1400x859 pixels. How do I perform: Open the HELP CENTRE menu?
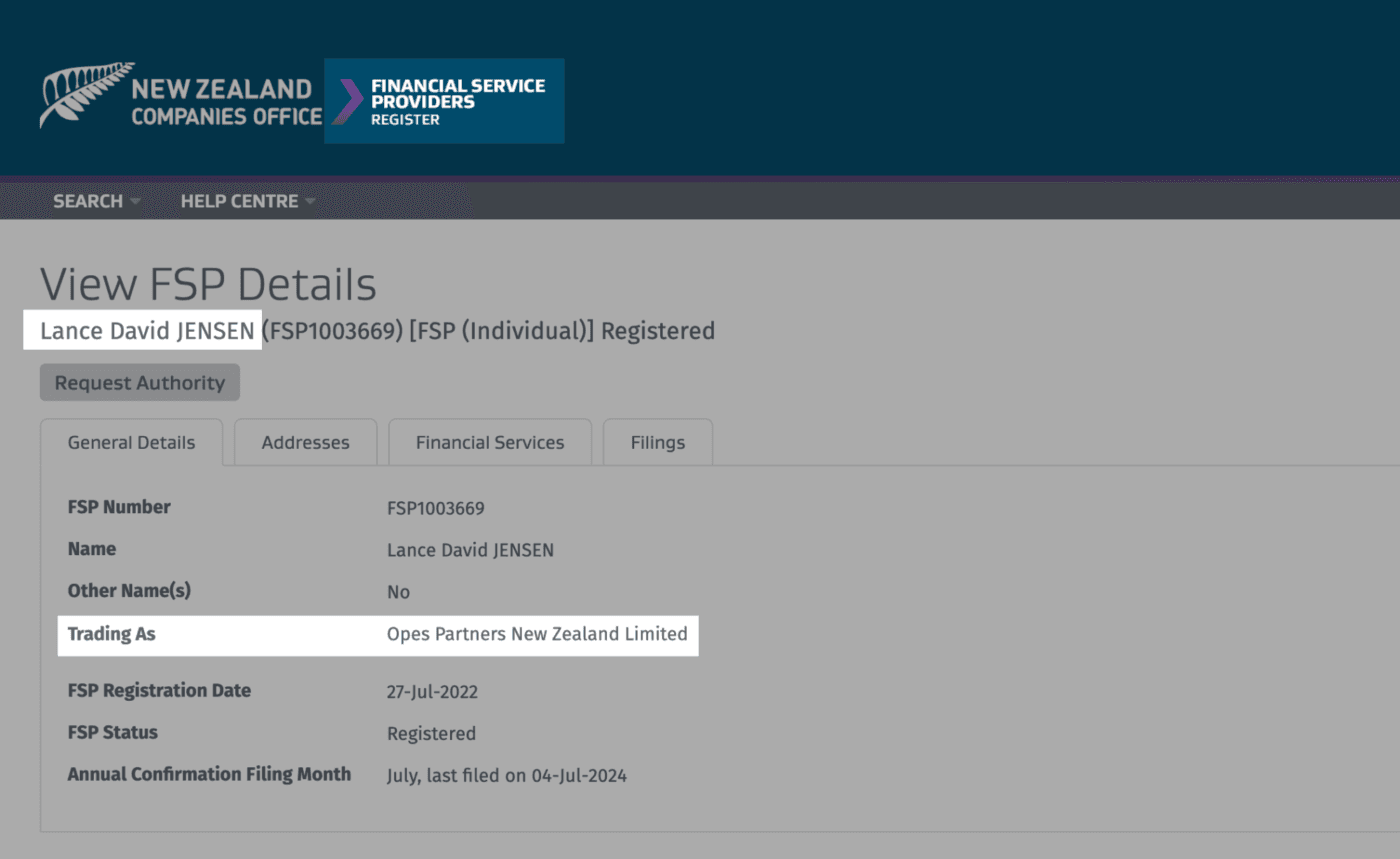pos(239,201)
